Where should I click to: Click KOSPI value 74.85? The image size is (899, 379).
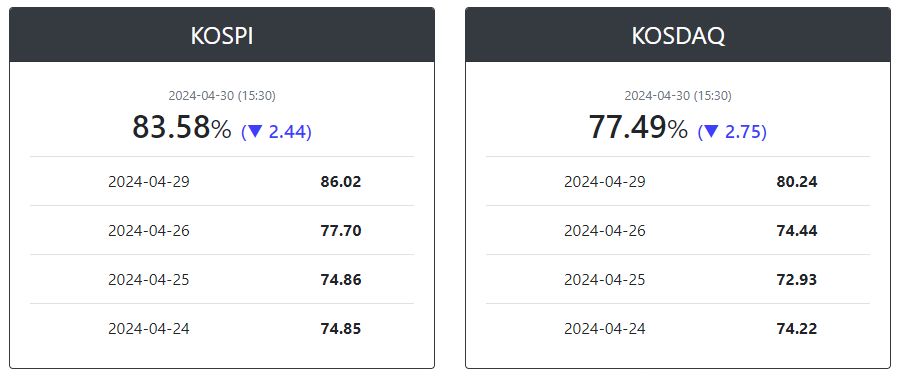pyautogui.click(x=341, y=329)
